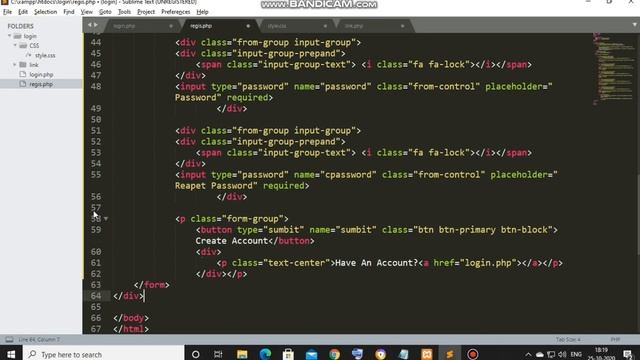Click the FOLDERS sidebar heading

tap(20, 26)
